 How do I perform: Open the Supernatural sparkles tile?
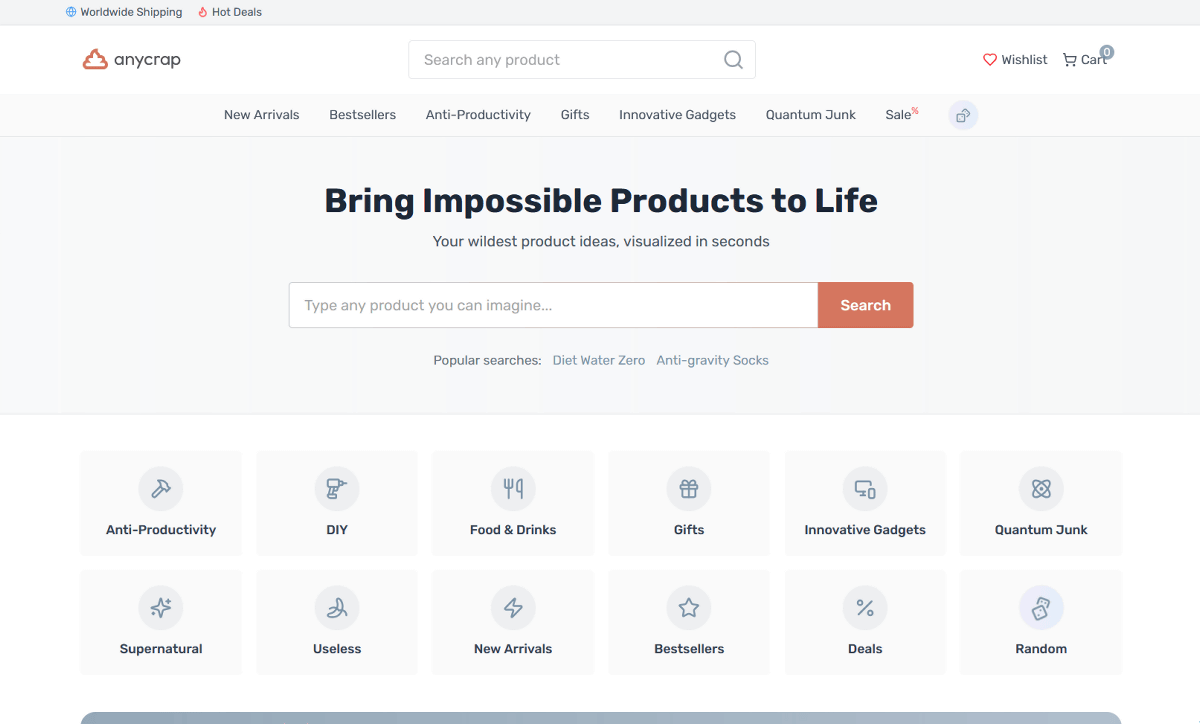(x=161, y=622)
